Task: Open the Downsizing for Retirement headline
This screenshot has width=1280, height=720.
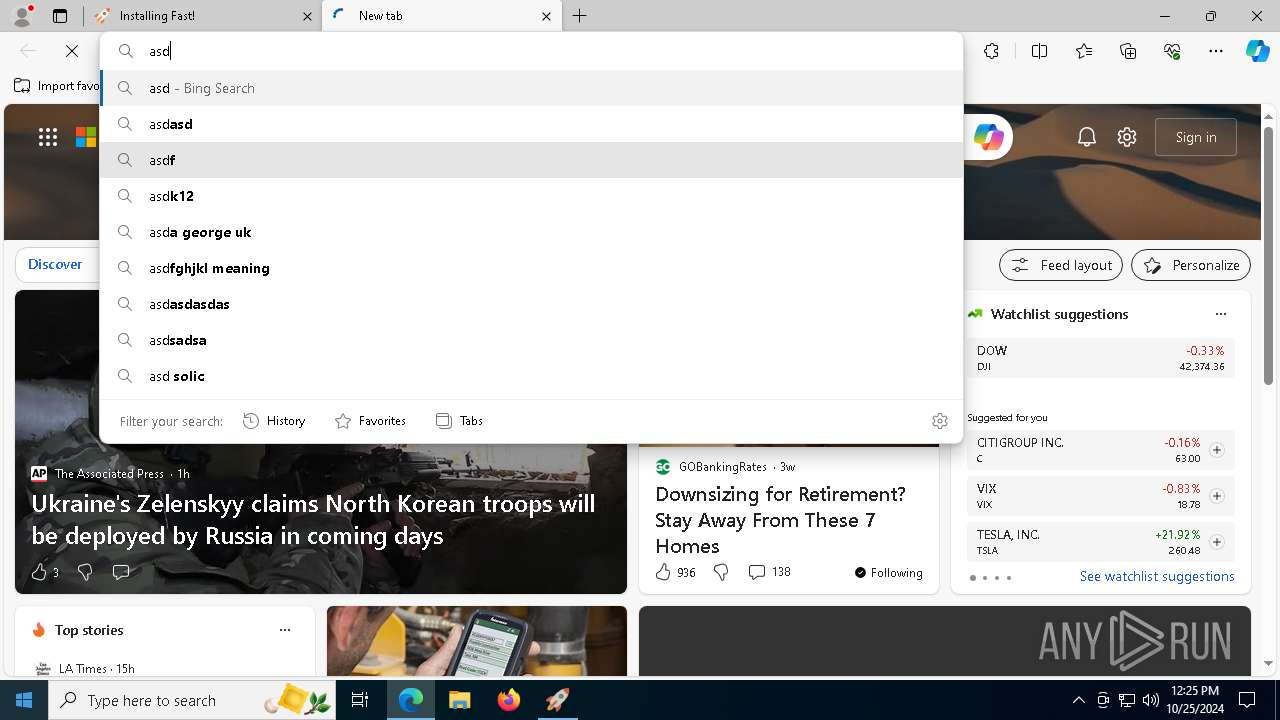Action: (x=780, y=520)
